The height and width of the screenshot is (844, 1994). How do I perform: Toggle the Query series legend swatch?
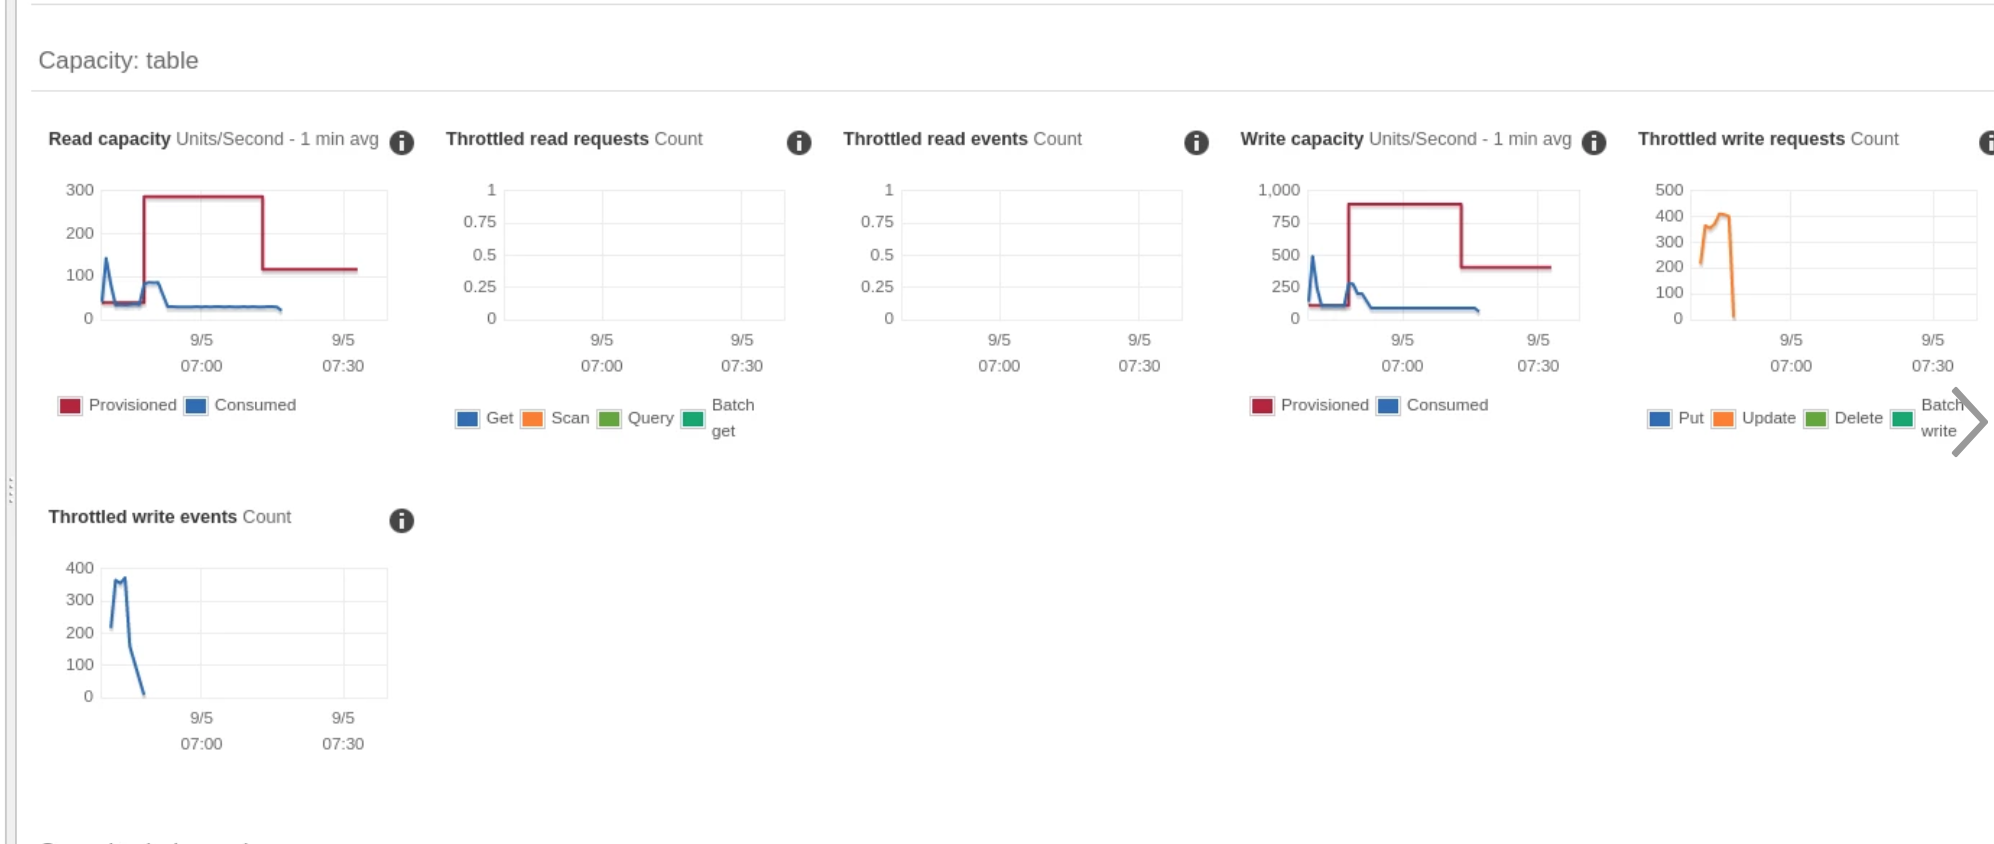(609, 419)
